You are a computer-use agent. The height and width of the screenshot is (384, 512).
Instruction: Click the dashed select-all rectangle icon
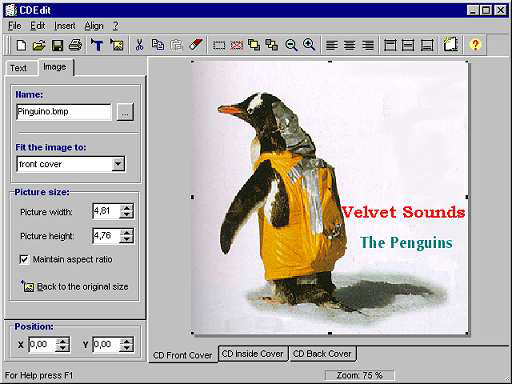[x=219, y=45]
